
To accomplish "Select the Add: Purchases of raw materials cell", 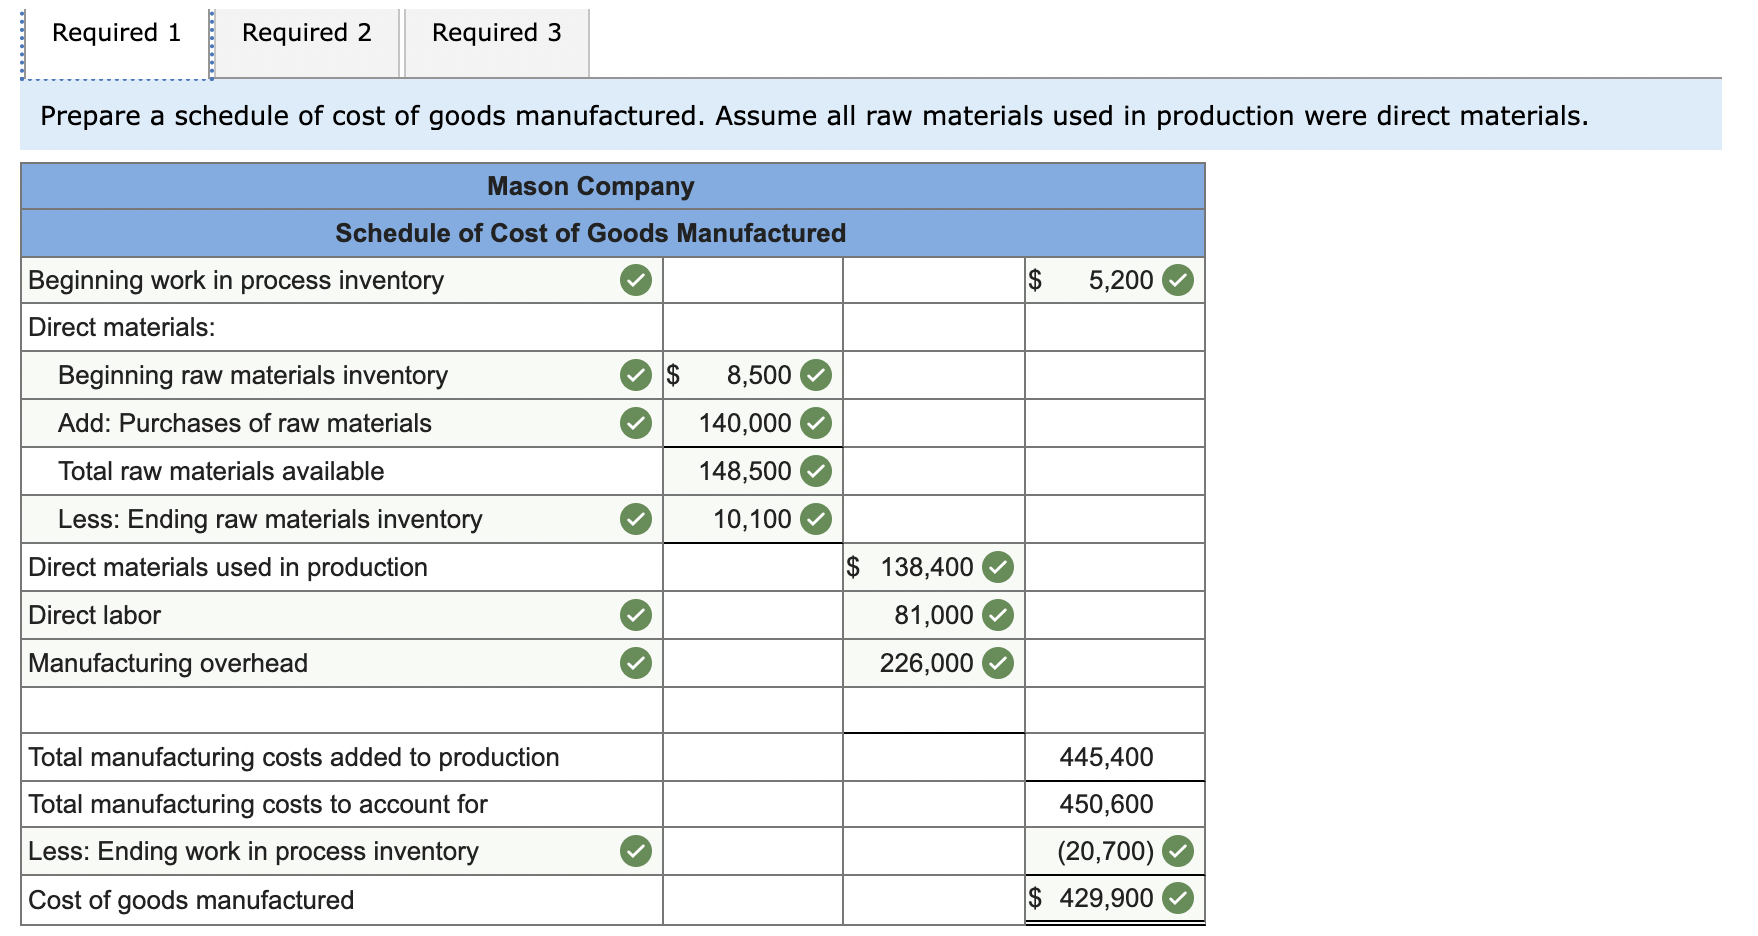I will [x=342, y=423].
